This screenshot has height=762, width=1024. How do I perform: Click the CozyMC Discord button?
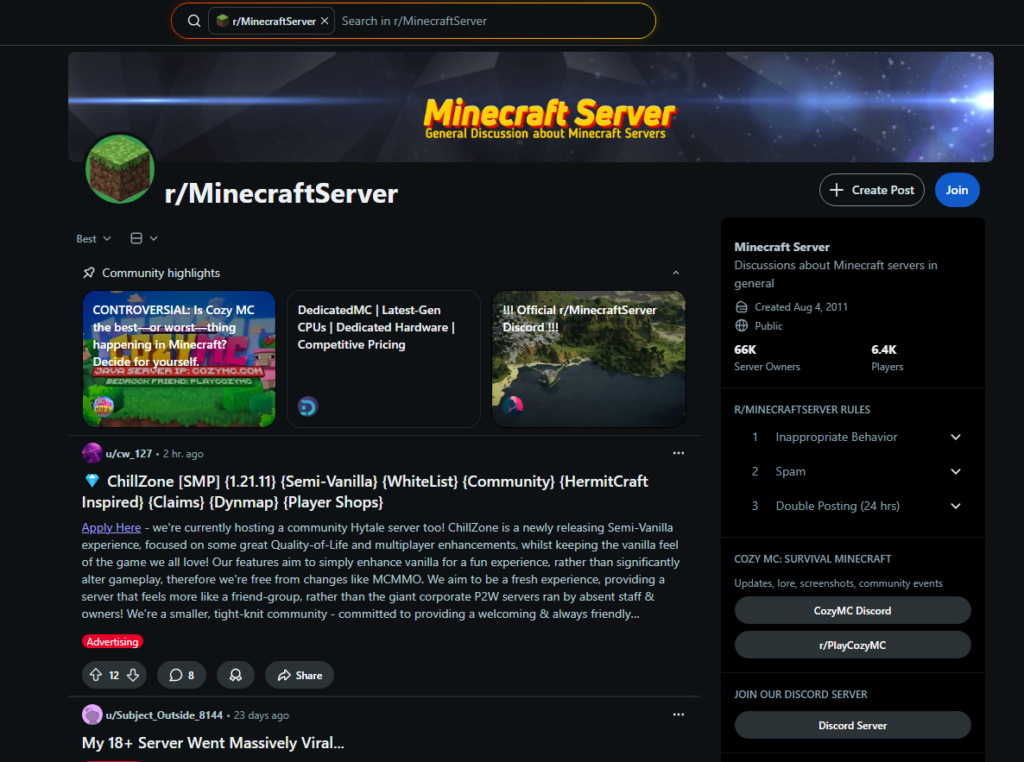pos(852,611)
